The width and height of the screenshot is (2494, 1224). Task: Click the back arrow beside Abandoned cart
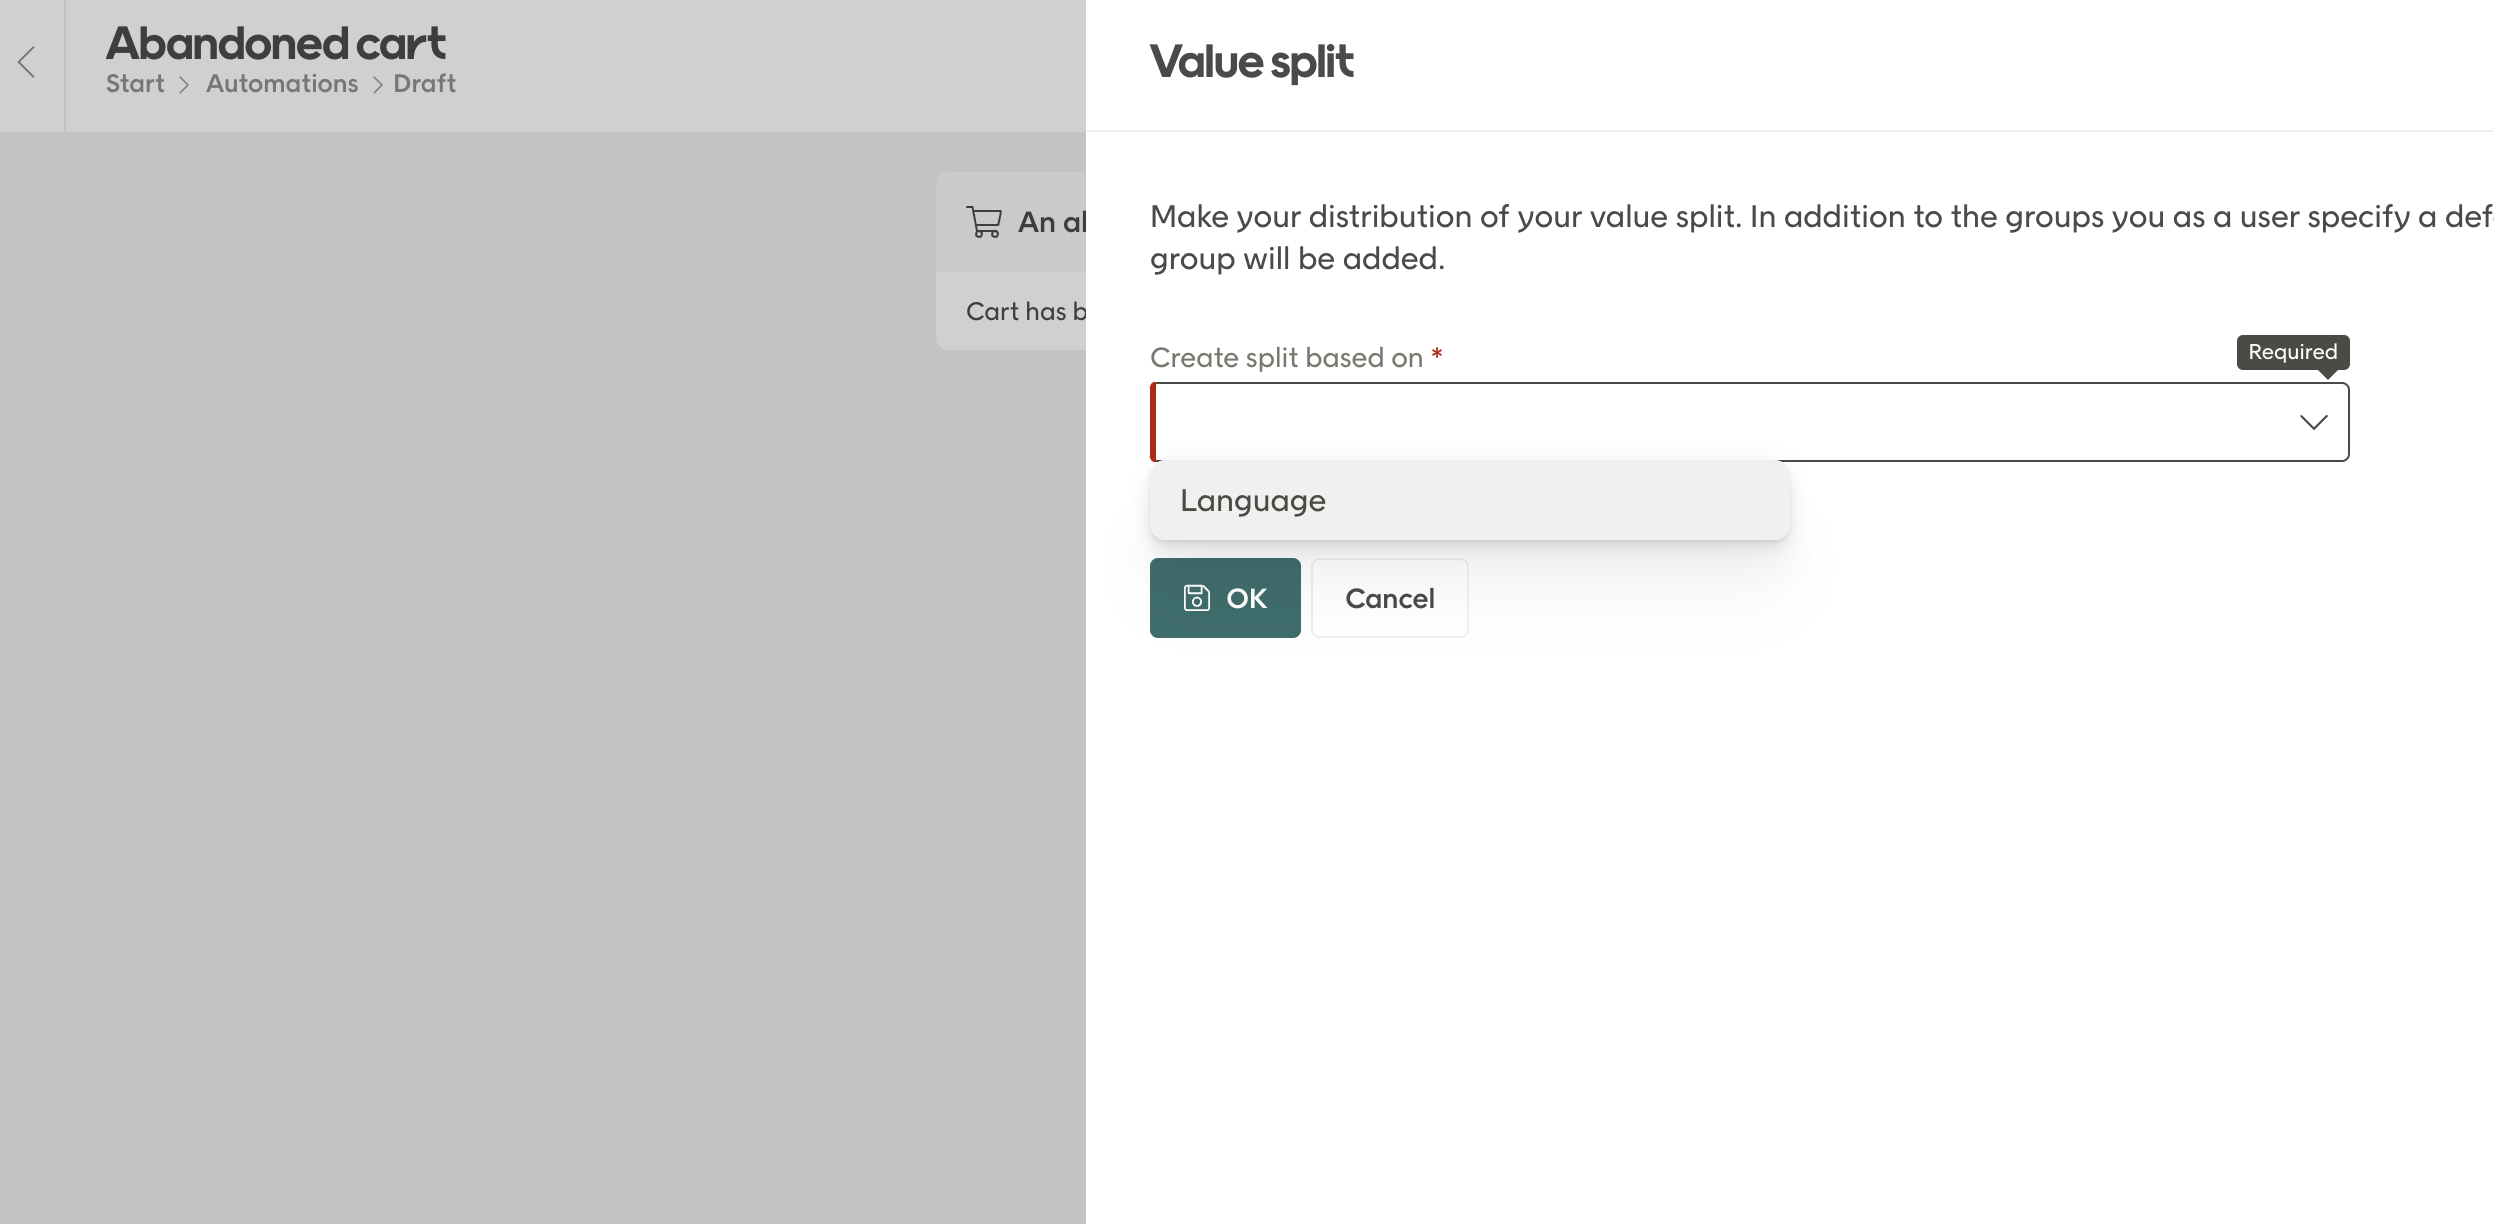coord(26,63)
